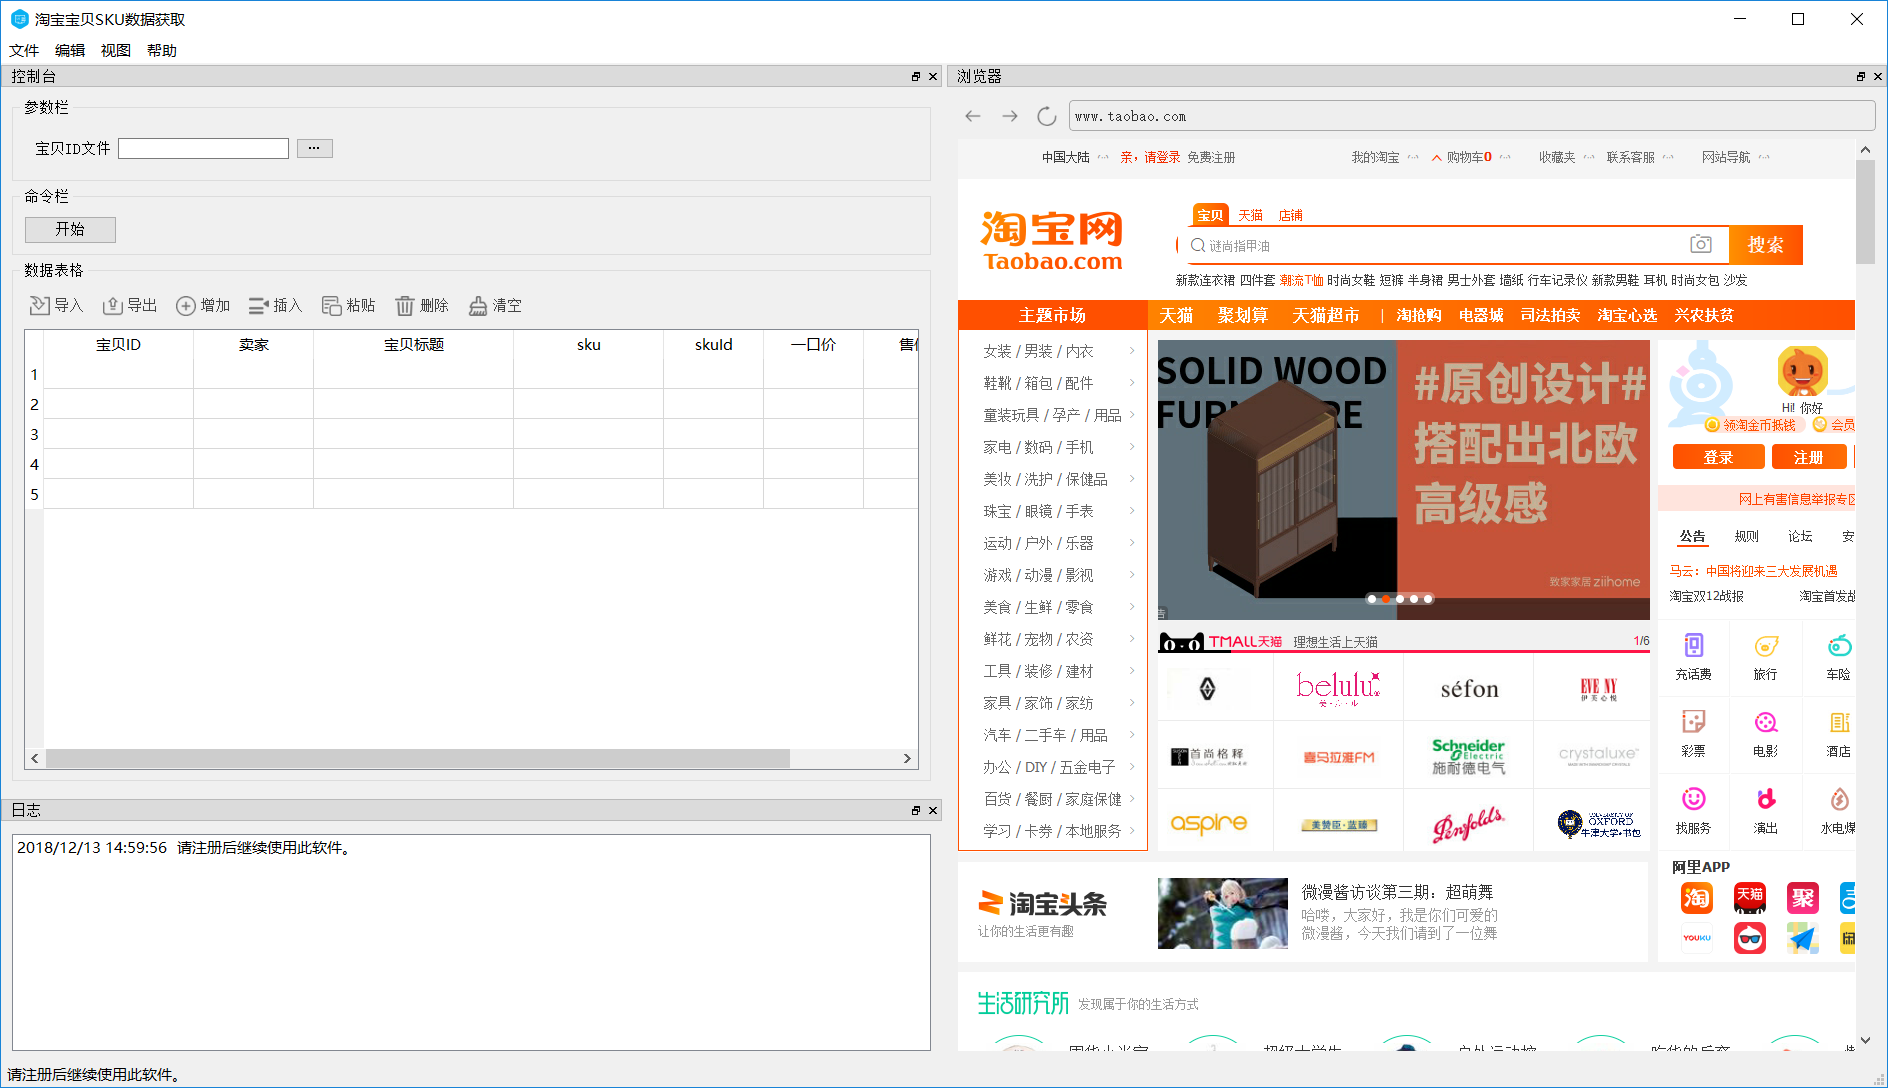
Task: Open the 彩票 lottery icon
Action: click(x=1693, y=722)
